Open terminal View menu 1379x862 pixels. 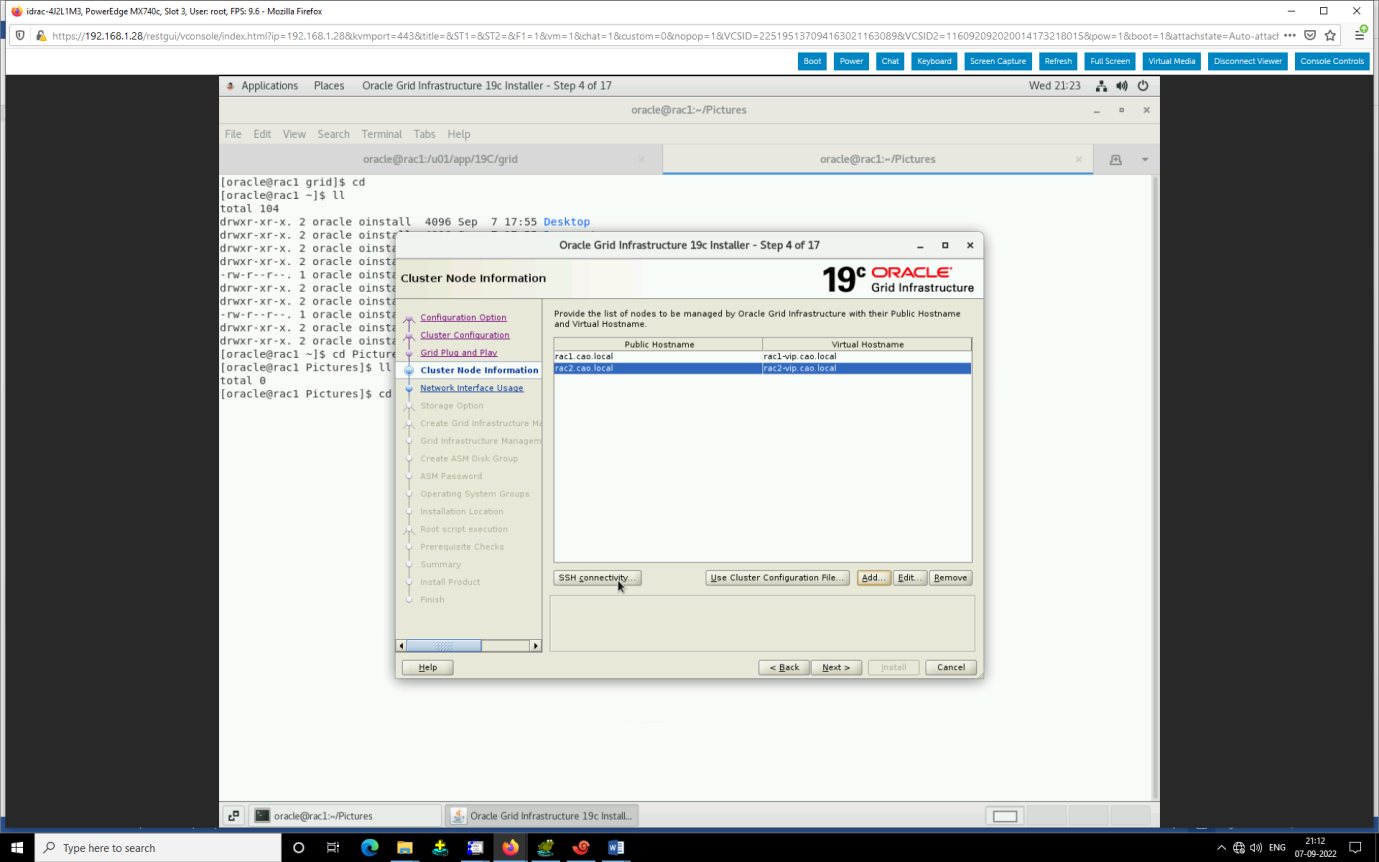(x=294, y=134)
